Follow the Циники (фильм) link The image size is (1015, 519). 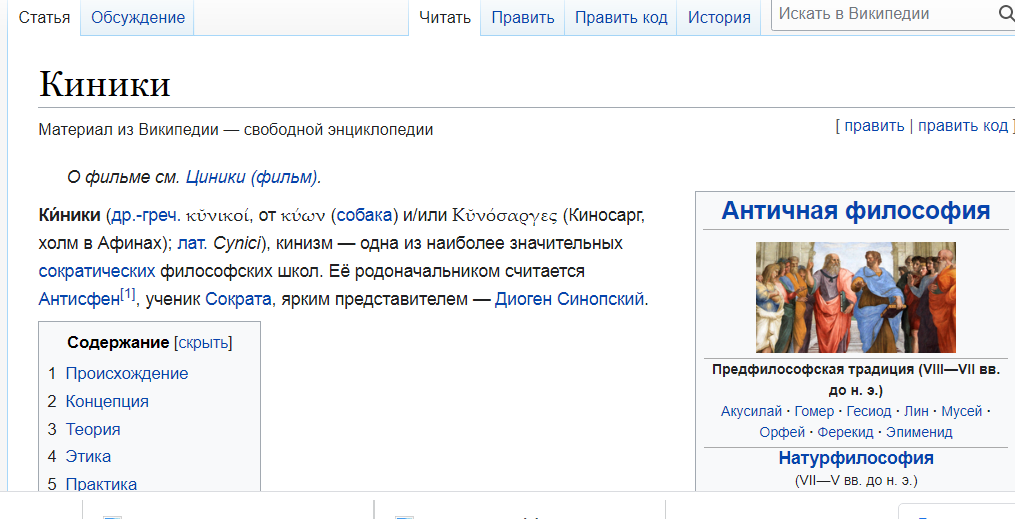[x=251, y=177]
